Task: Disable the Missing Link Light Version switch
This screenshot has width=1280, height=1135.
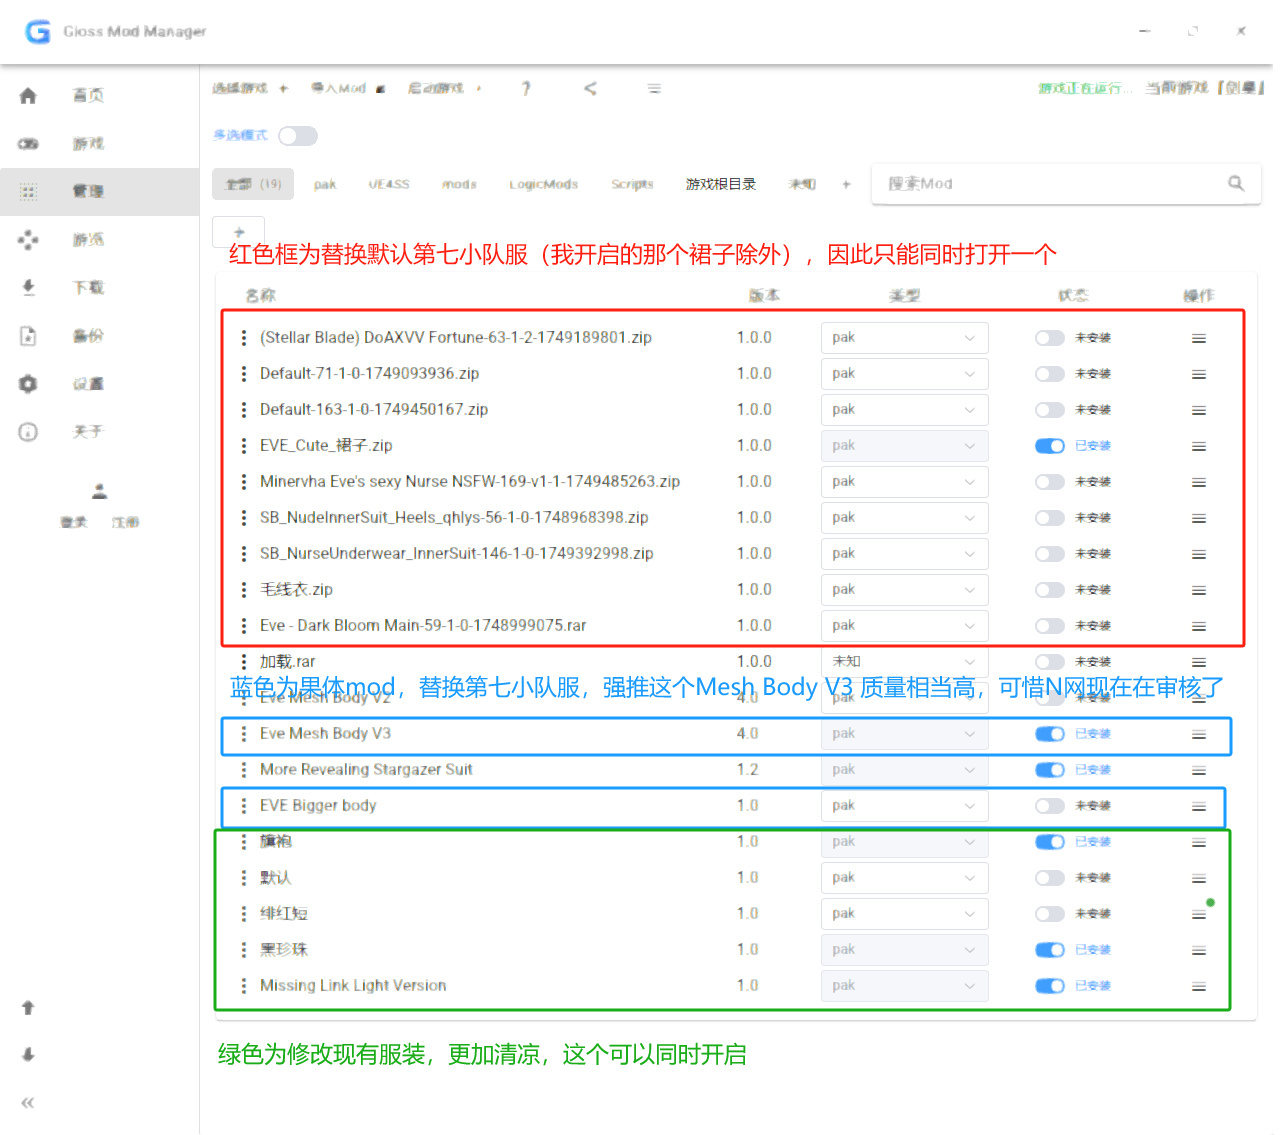Action: coord(1049,986)
